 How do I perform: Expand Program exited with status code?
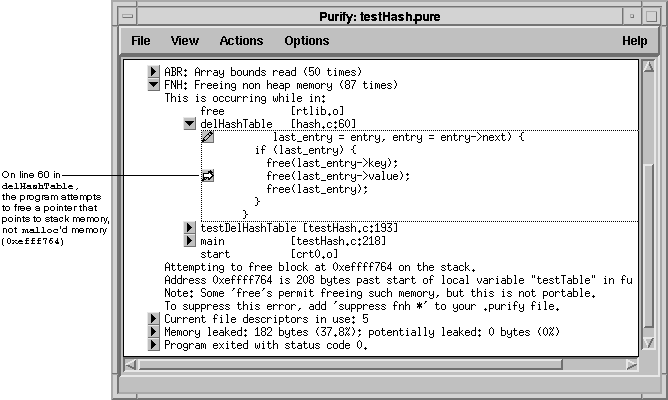point(153,345)
